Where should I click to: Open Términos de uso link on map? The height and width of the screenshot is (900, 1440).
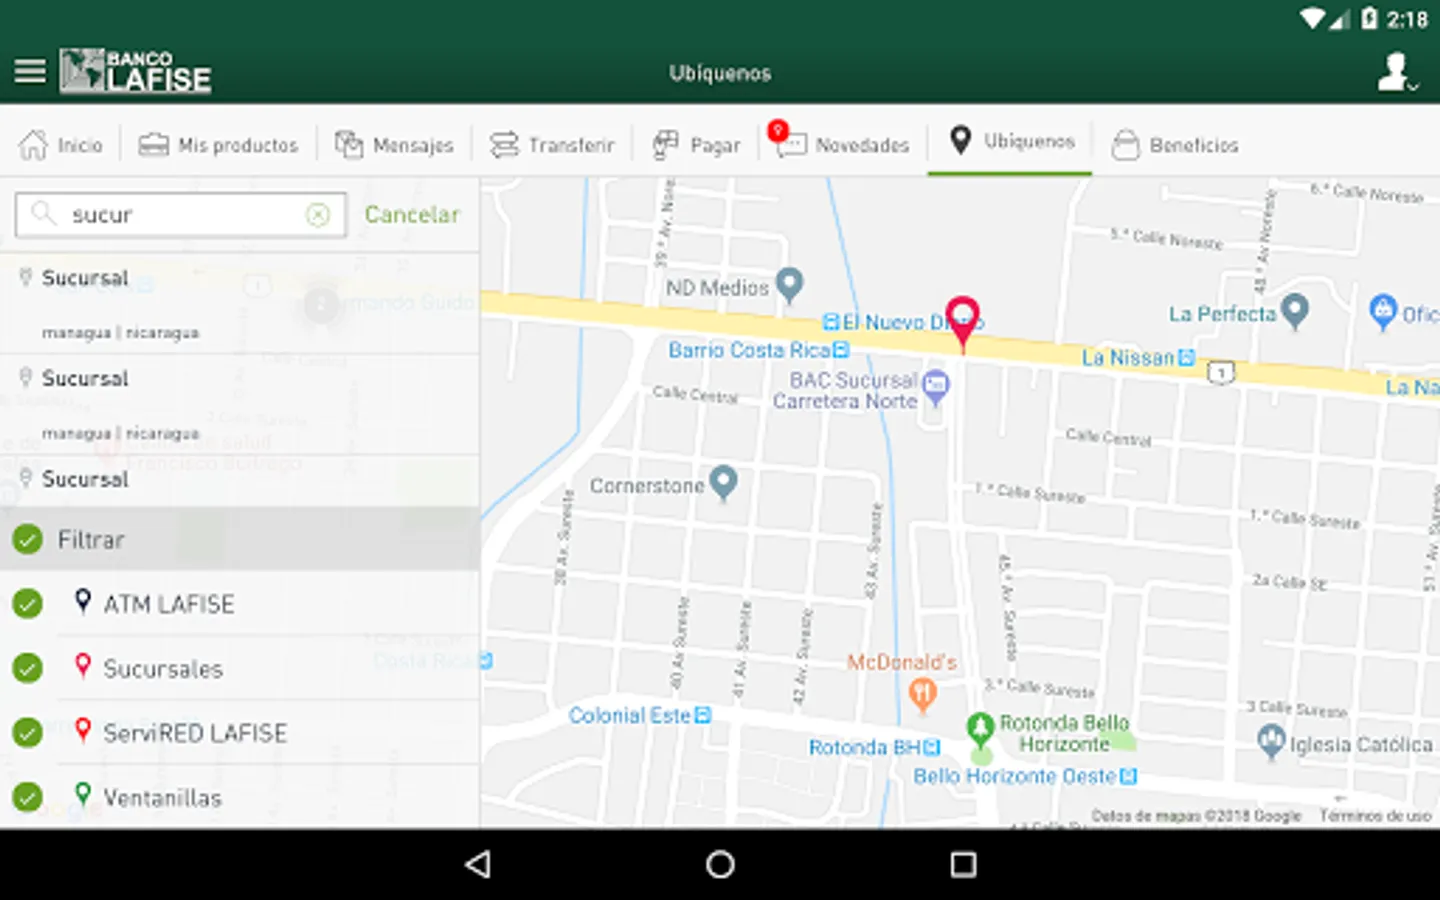click(1375, 816)
